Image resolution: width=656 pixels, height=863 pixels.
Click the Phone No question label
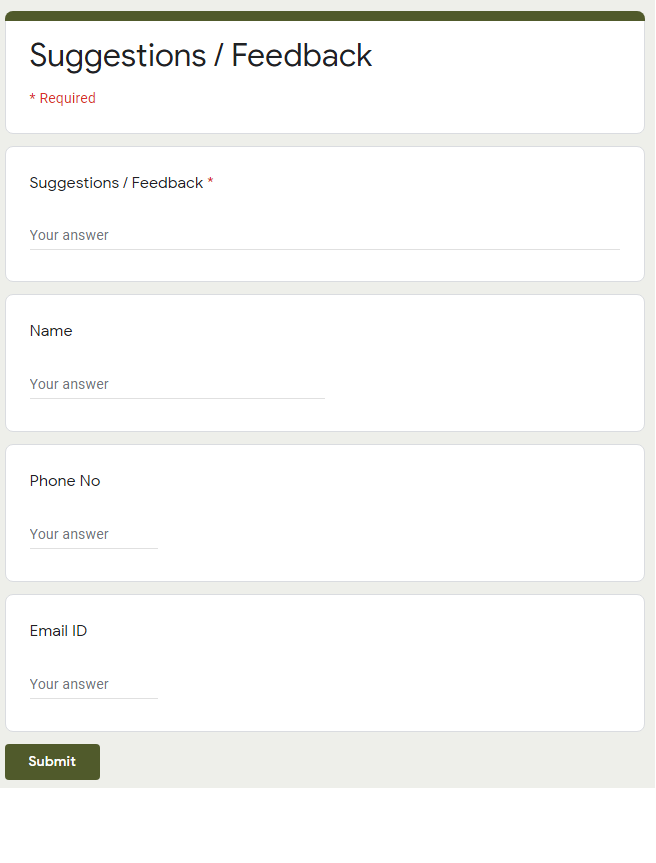click(x=65, y=481)
